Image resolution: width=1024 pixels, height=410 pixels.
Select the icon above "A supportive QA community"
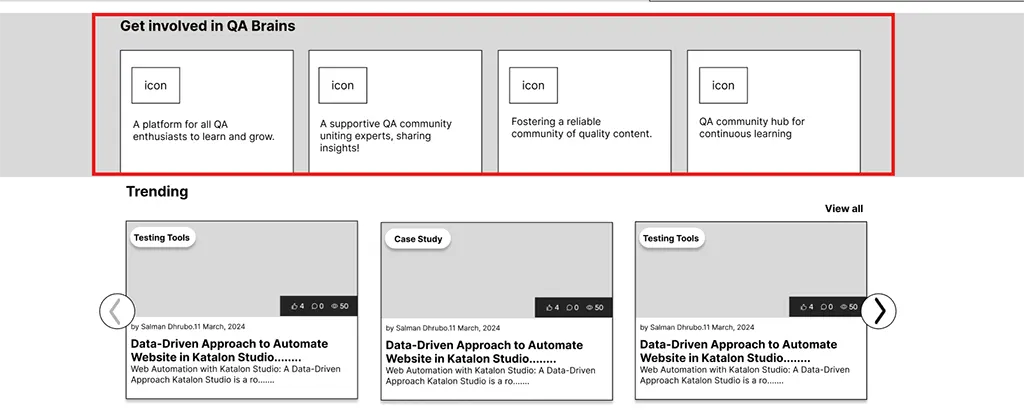tap(342, 85)
